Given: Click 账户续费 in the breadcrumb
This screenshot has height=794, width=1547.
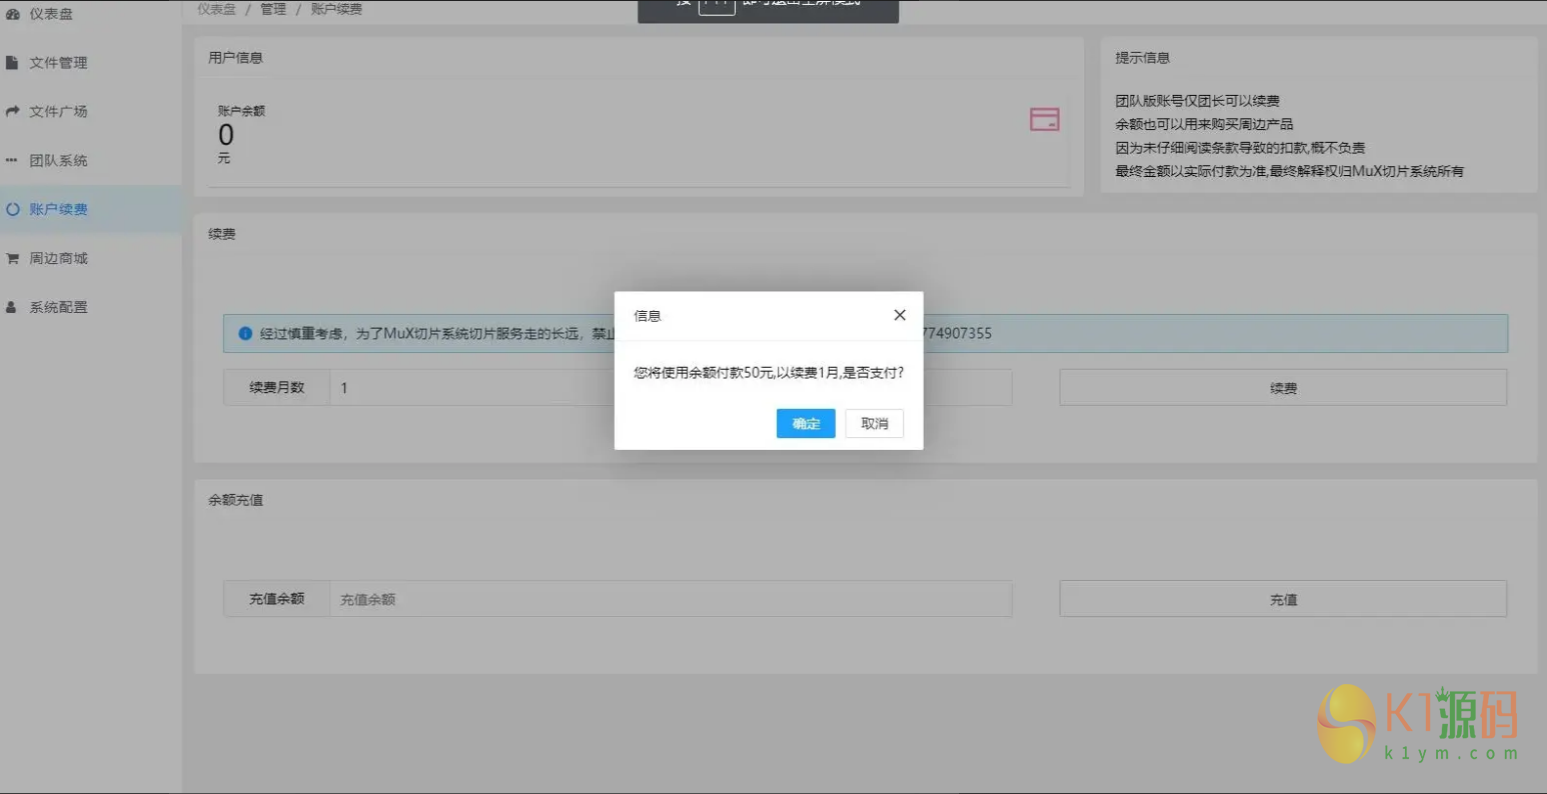Looking at the screenshot, I should [336, 9].
